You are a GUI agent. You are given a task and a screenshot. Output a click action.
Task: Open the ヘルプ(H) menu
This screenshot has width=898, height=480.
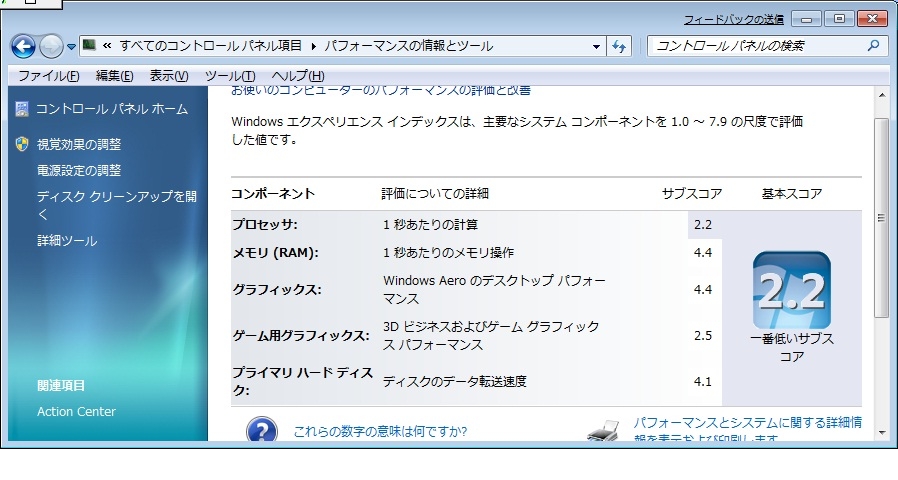(x=298, y=76)
